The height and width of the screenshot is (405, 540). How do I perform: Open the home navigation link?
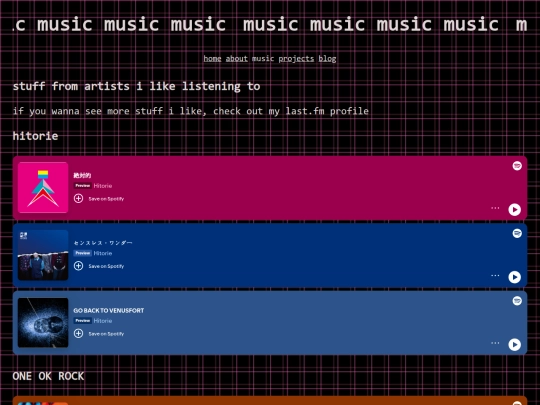click(212, 59)
